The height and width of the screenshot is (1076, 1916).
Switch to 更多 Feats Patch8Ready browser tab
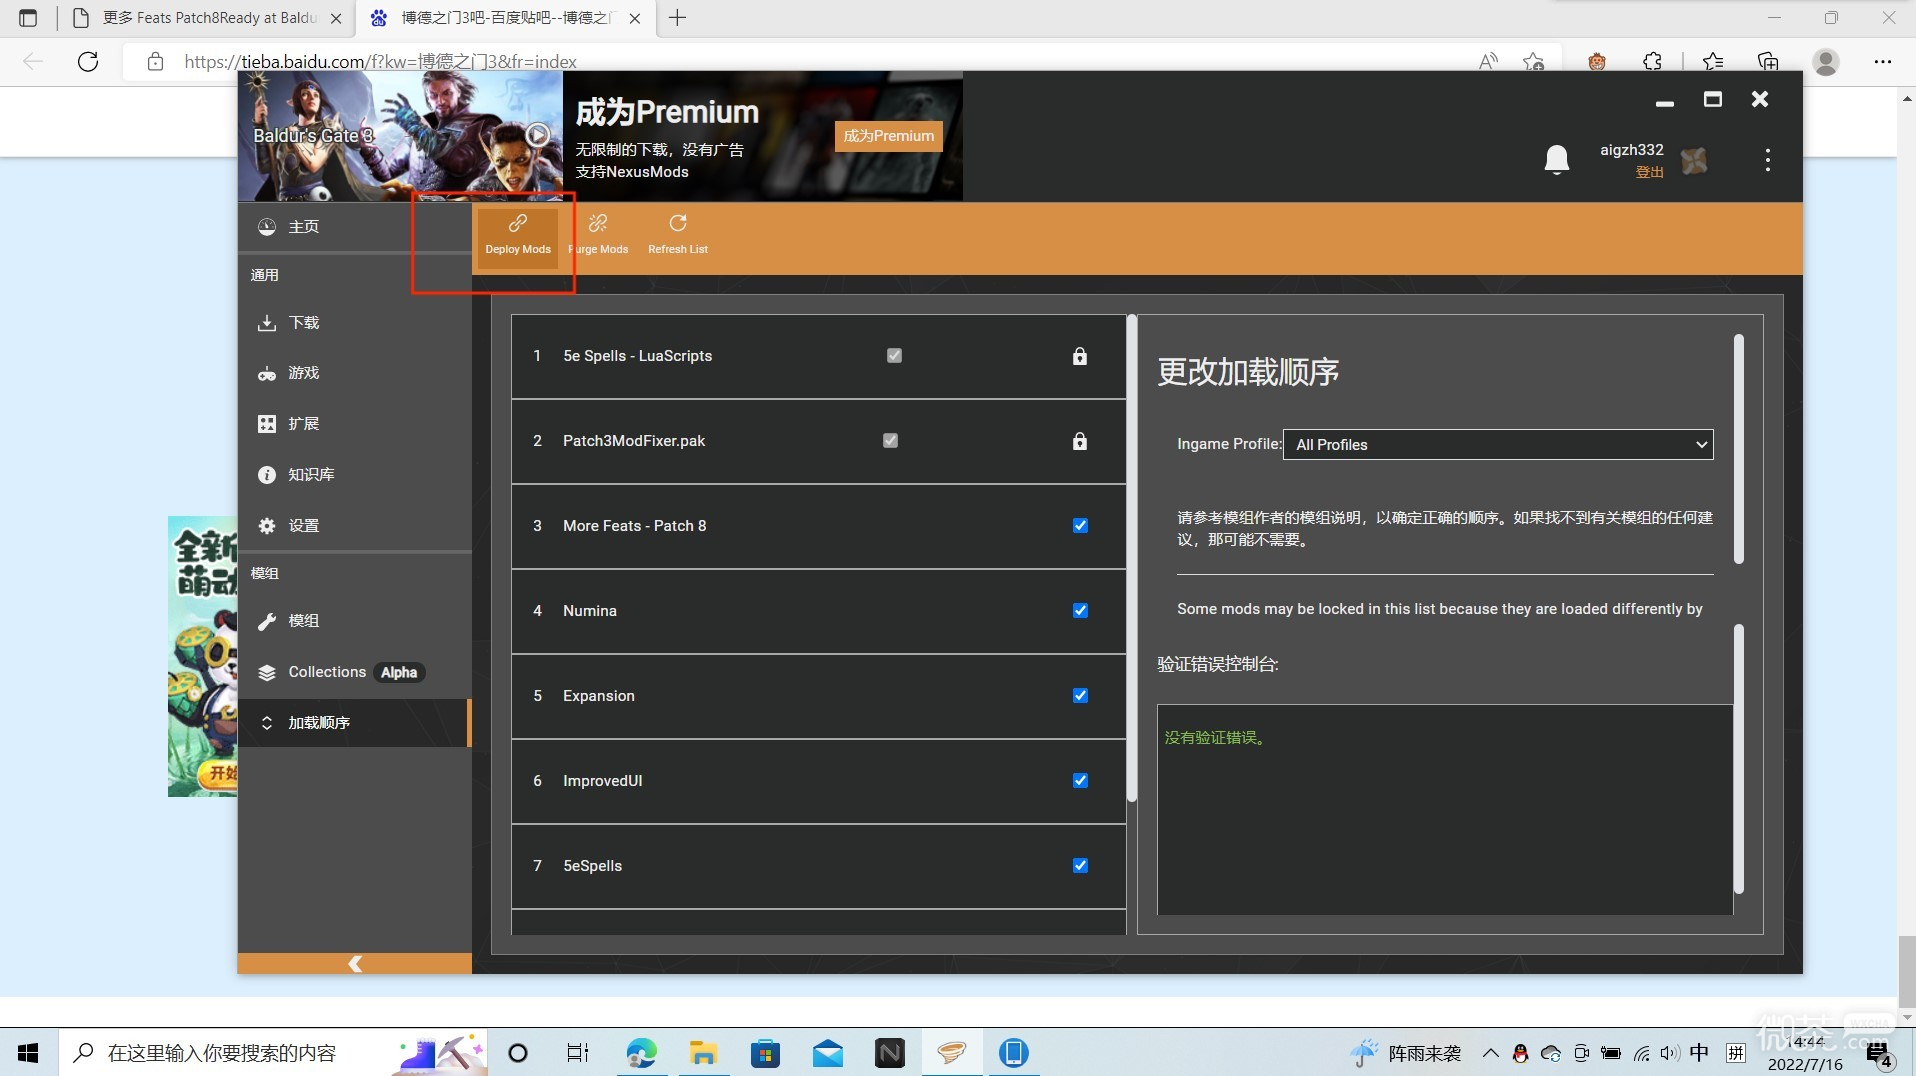pyautogui.click(x=208, y=18)
